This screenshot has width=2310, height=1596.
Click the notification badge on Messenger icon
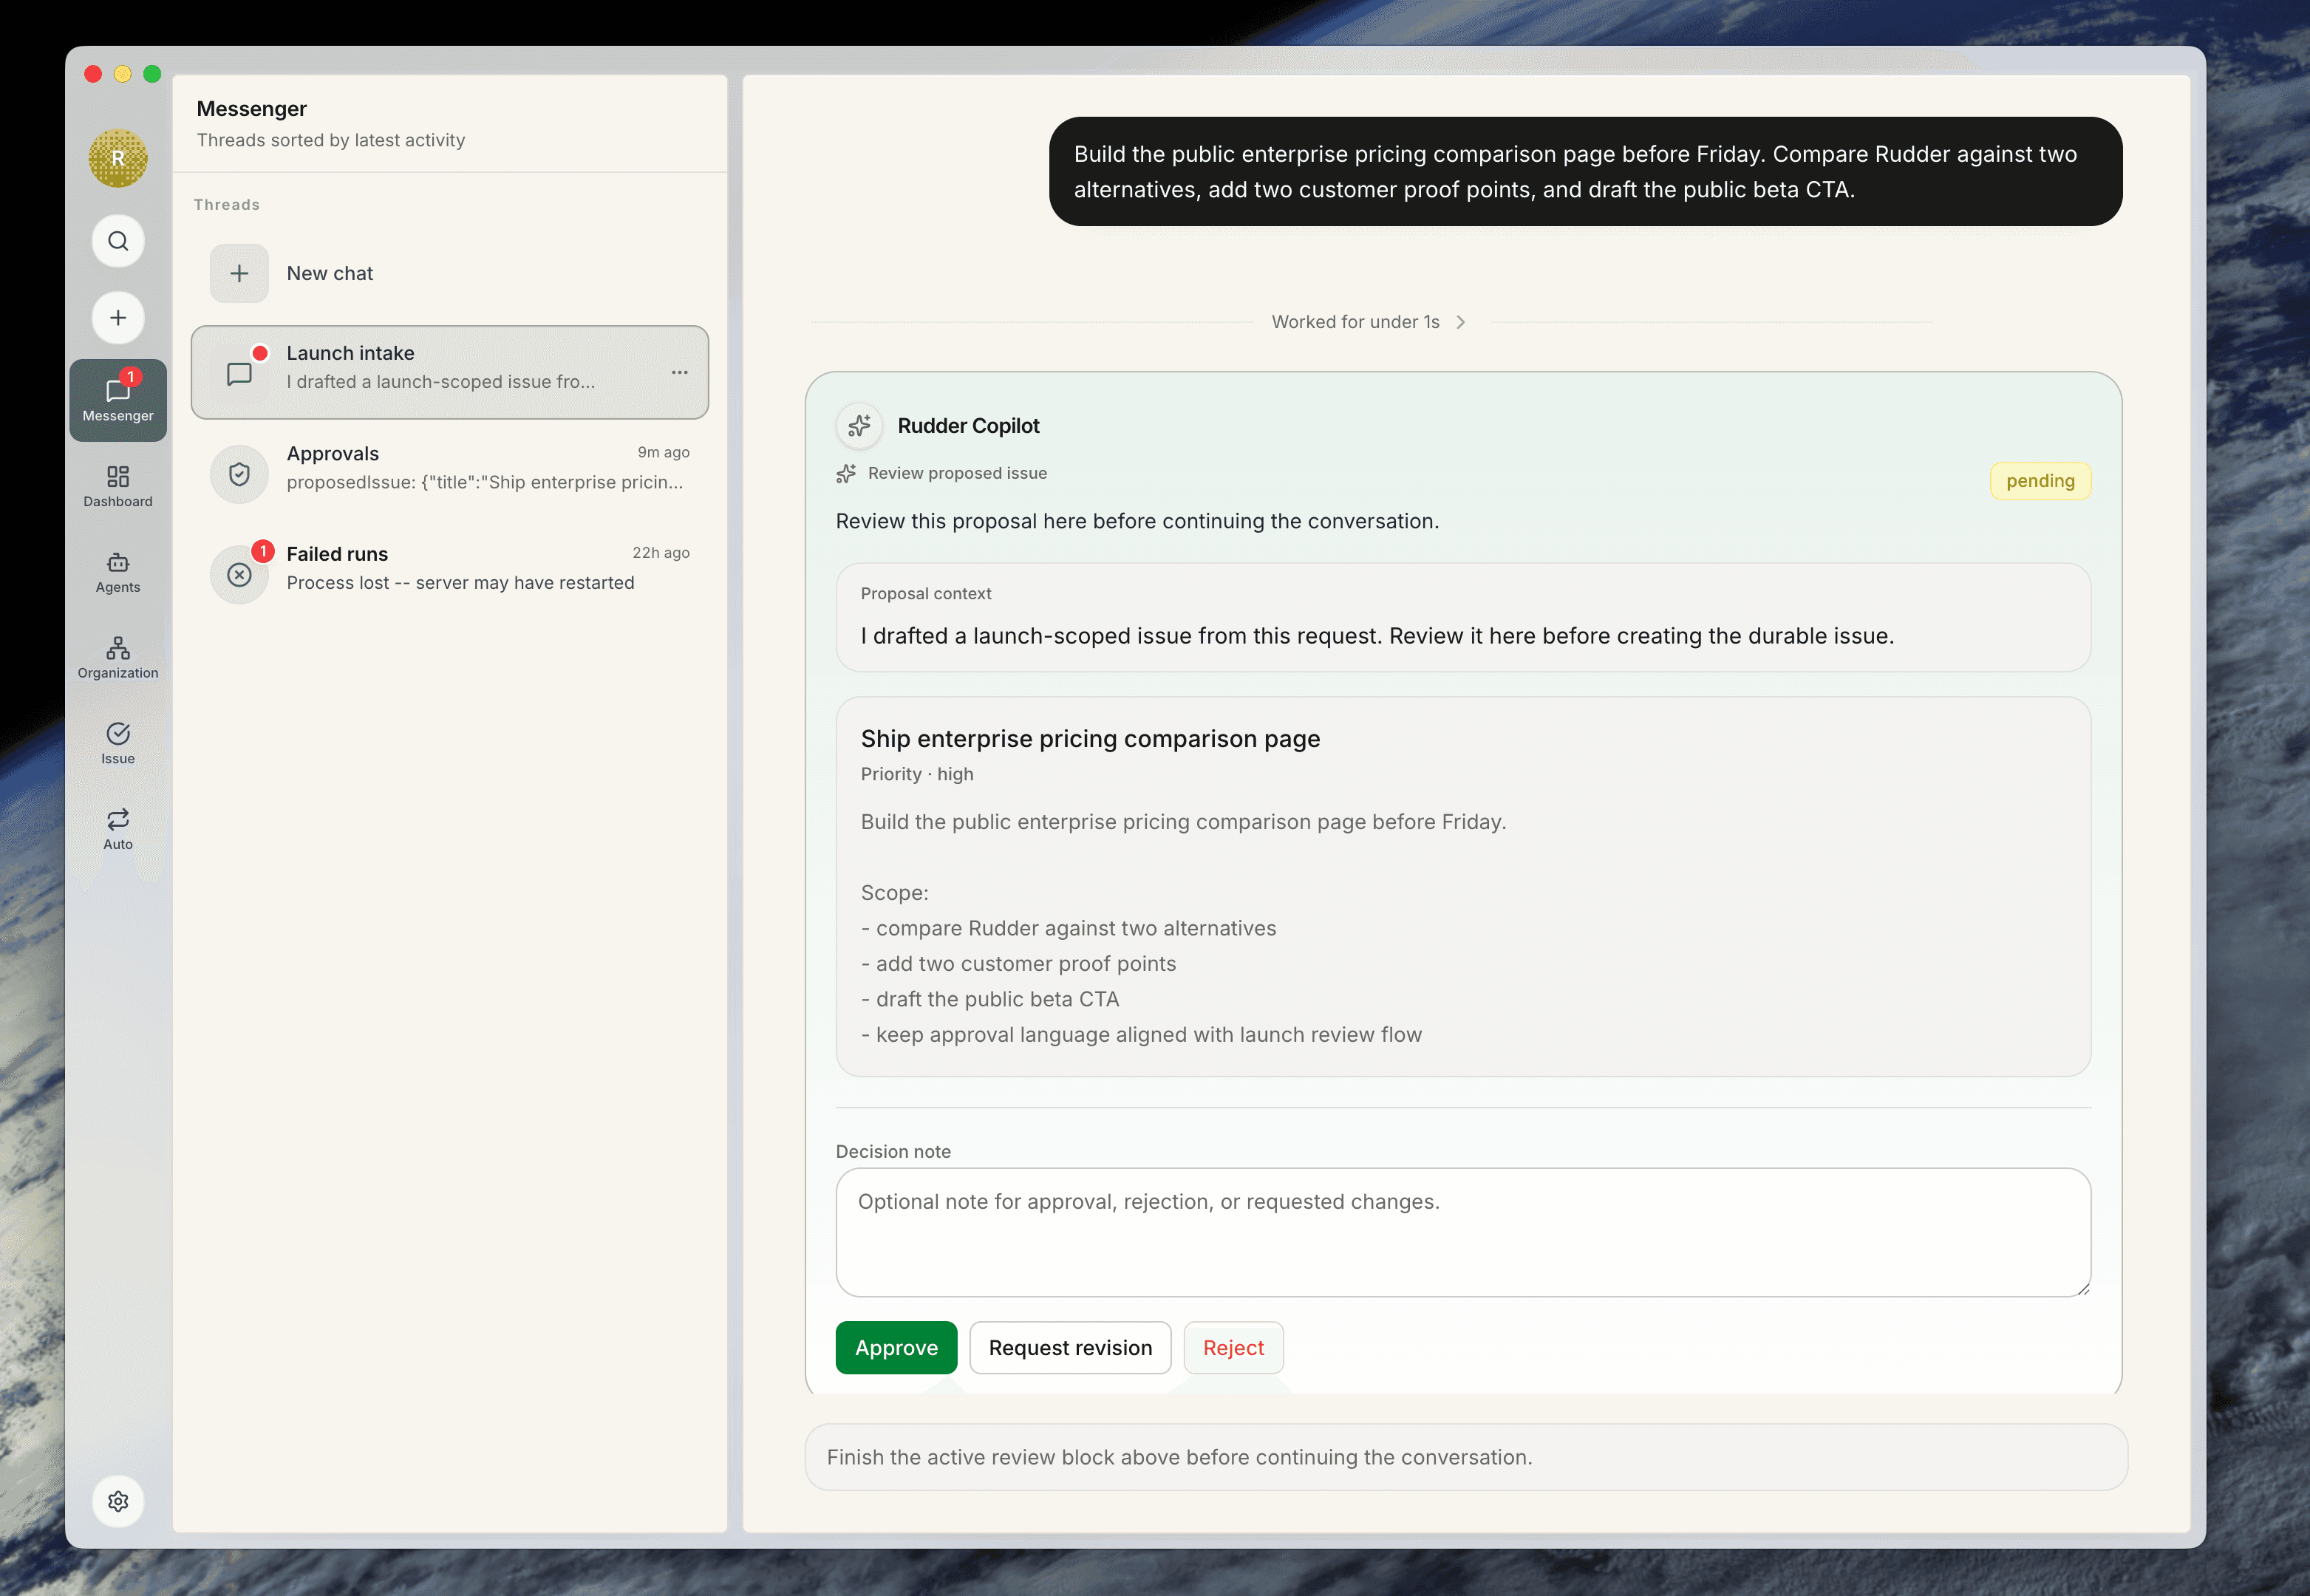[131, 377]
